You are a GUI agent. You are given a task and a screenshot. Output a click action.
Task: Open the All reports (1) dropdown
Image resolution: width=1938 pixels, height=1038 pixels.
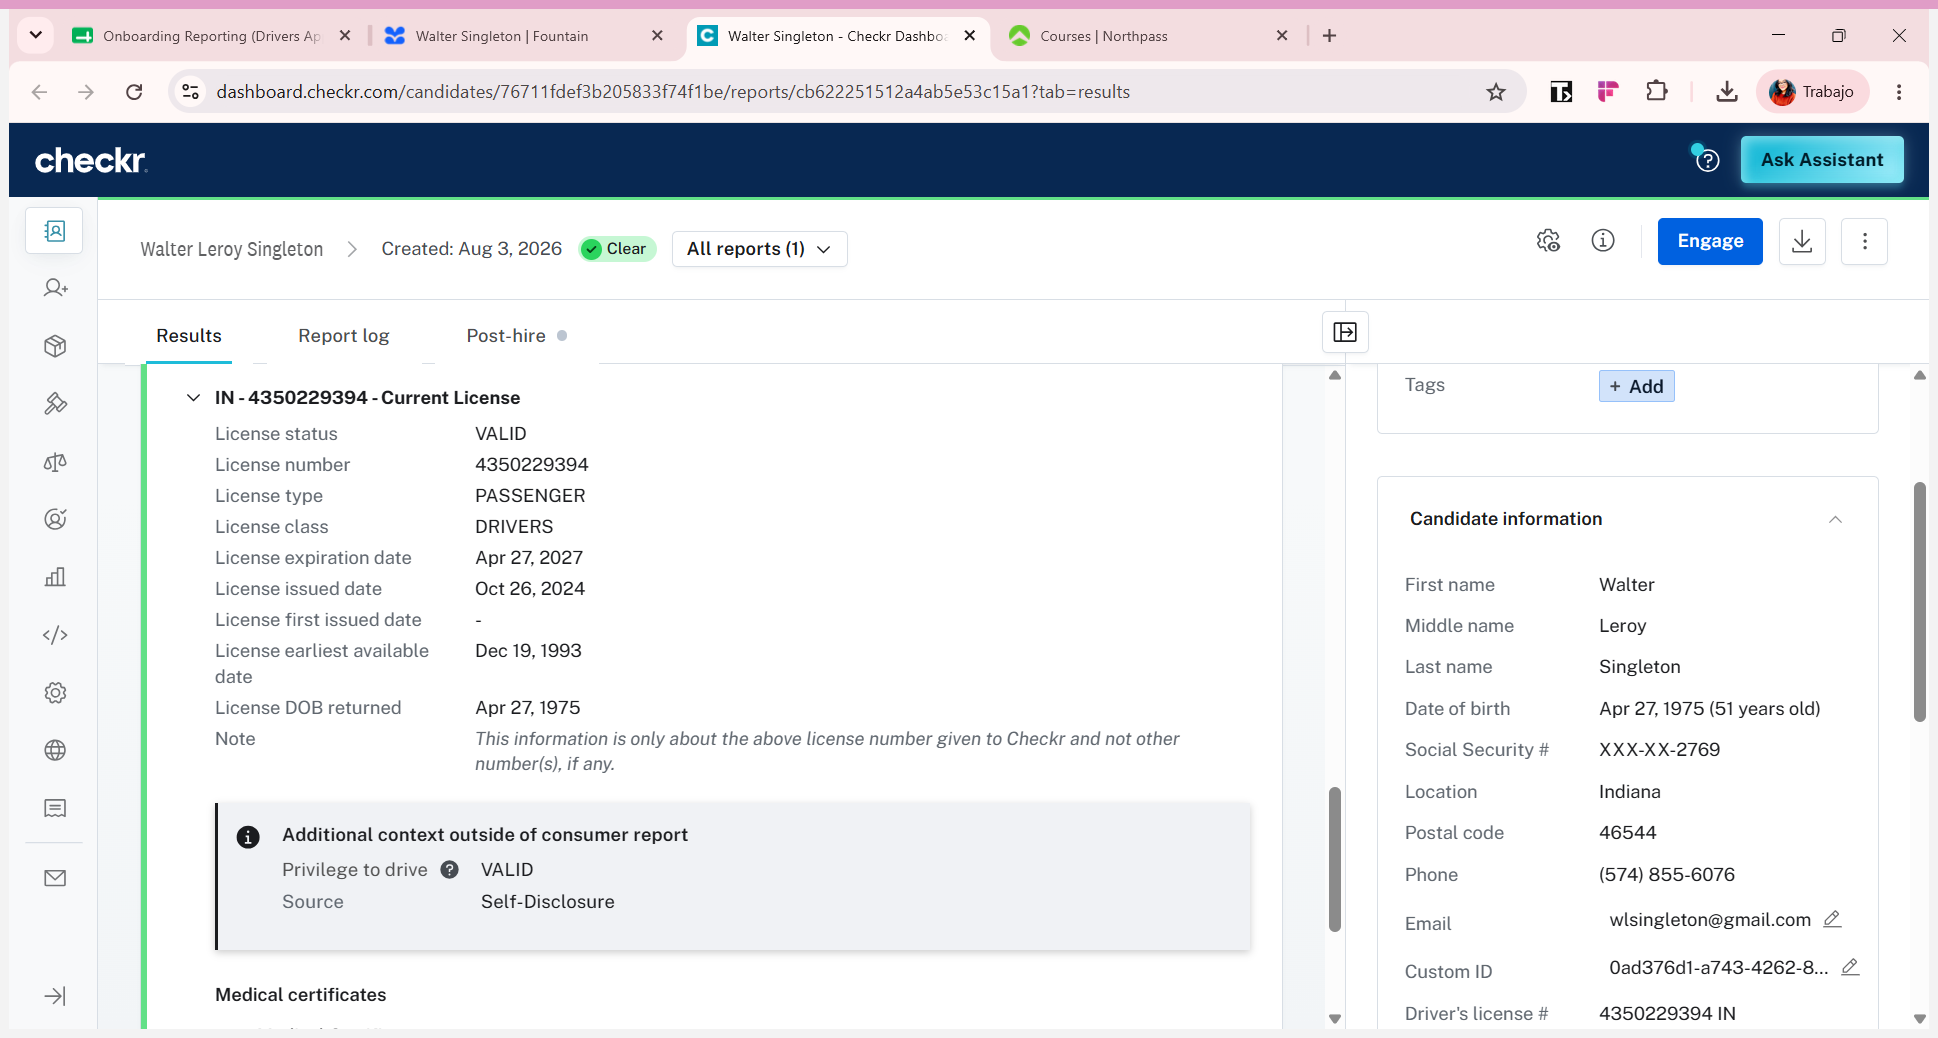[x=760, y=249]
